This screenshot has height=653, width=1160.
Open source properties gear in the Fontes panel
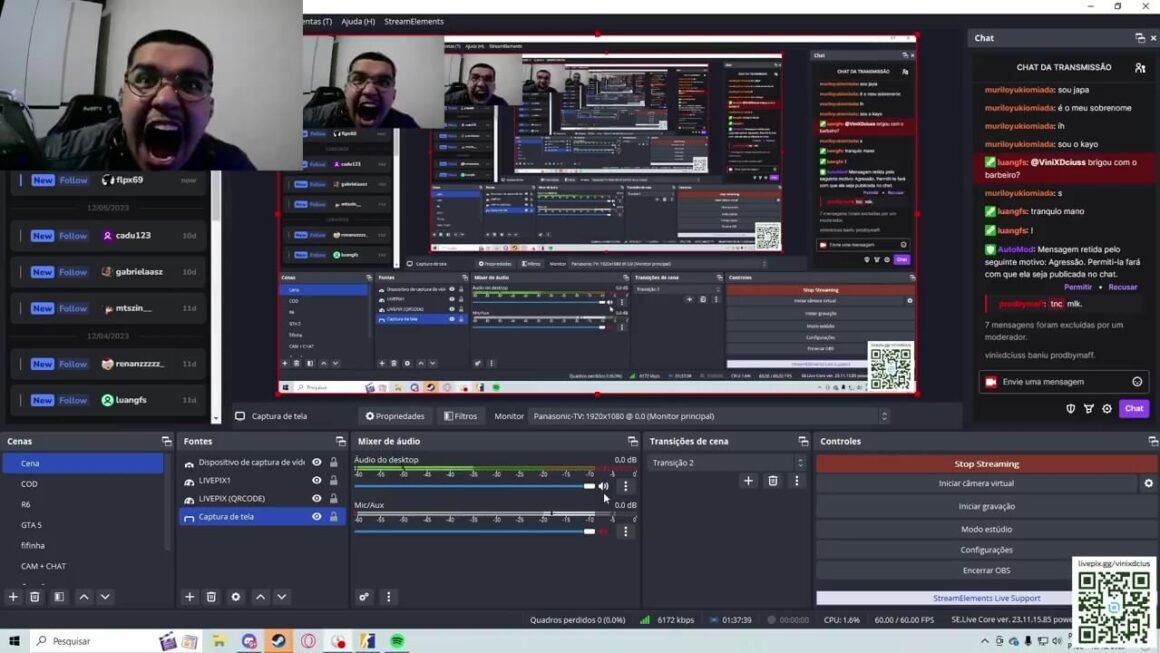[x=236, y=597]
